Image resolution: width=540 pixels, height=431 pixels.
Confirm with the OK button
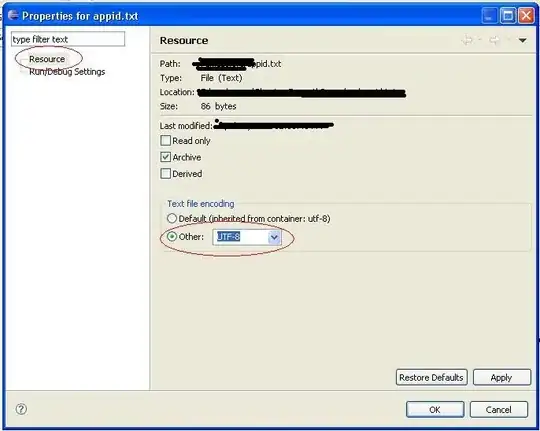tap(435, 409)
